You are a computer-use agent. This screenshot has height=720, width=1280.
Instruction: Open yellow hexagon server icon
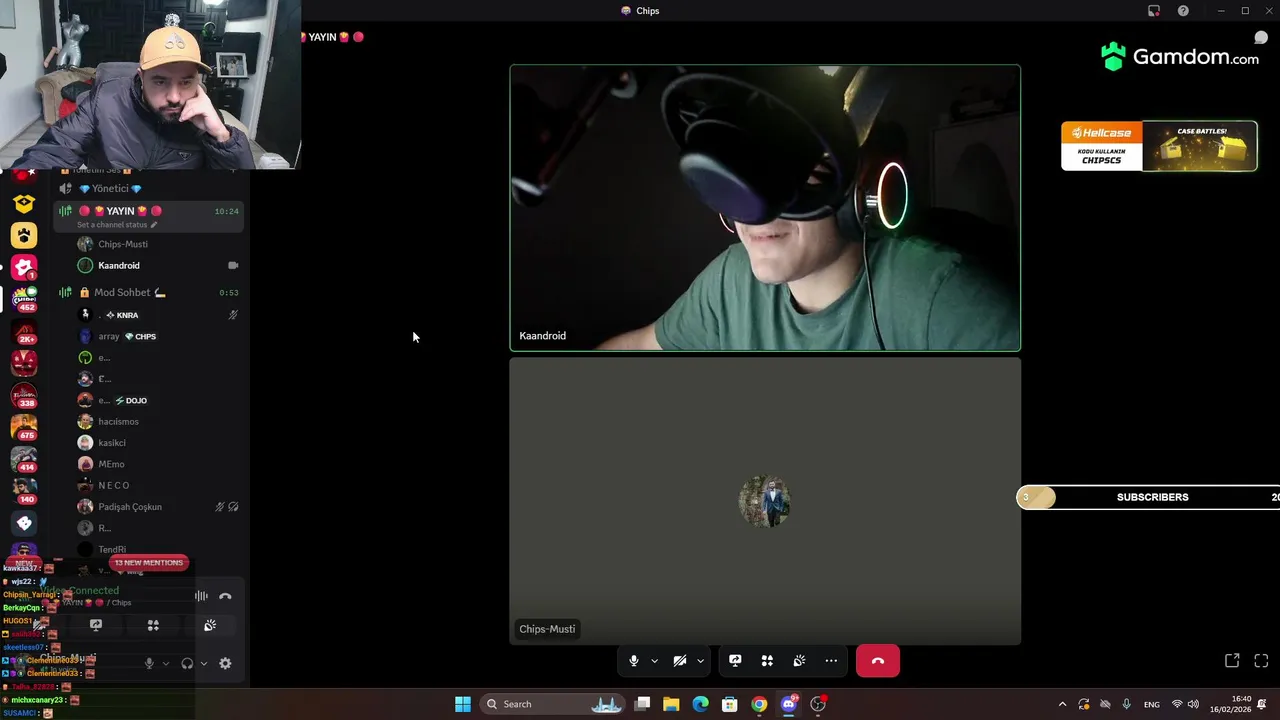(24, 203)
